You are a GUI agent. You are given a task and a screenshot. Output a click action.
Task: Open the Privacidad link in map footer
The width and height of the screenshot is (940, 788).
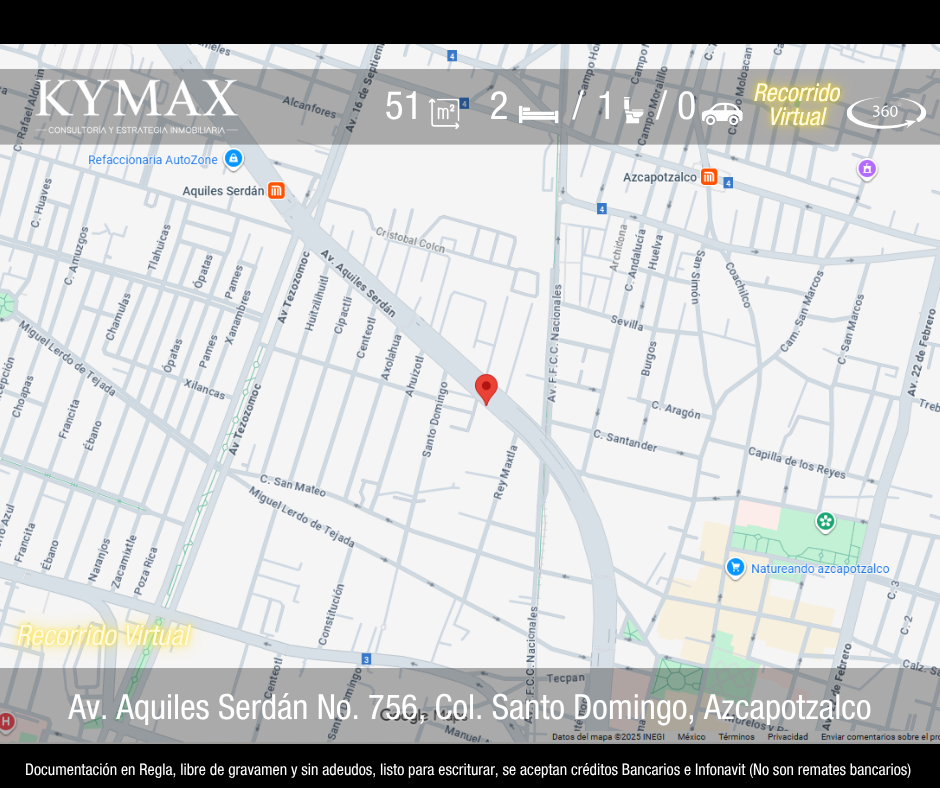788,737
